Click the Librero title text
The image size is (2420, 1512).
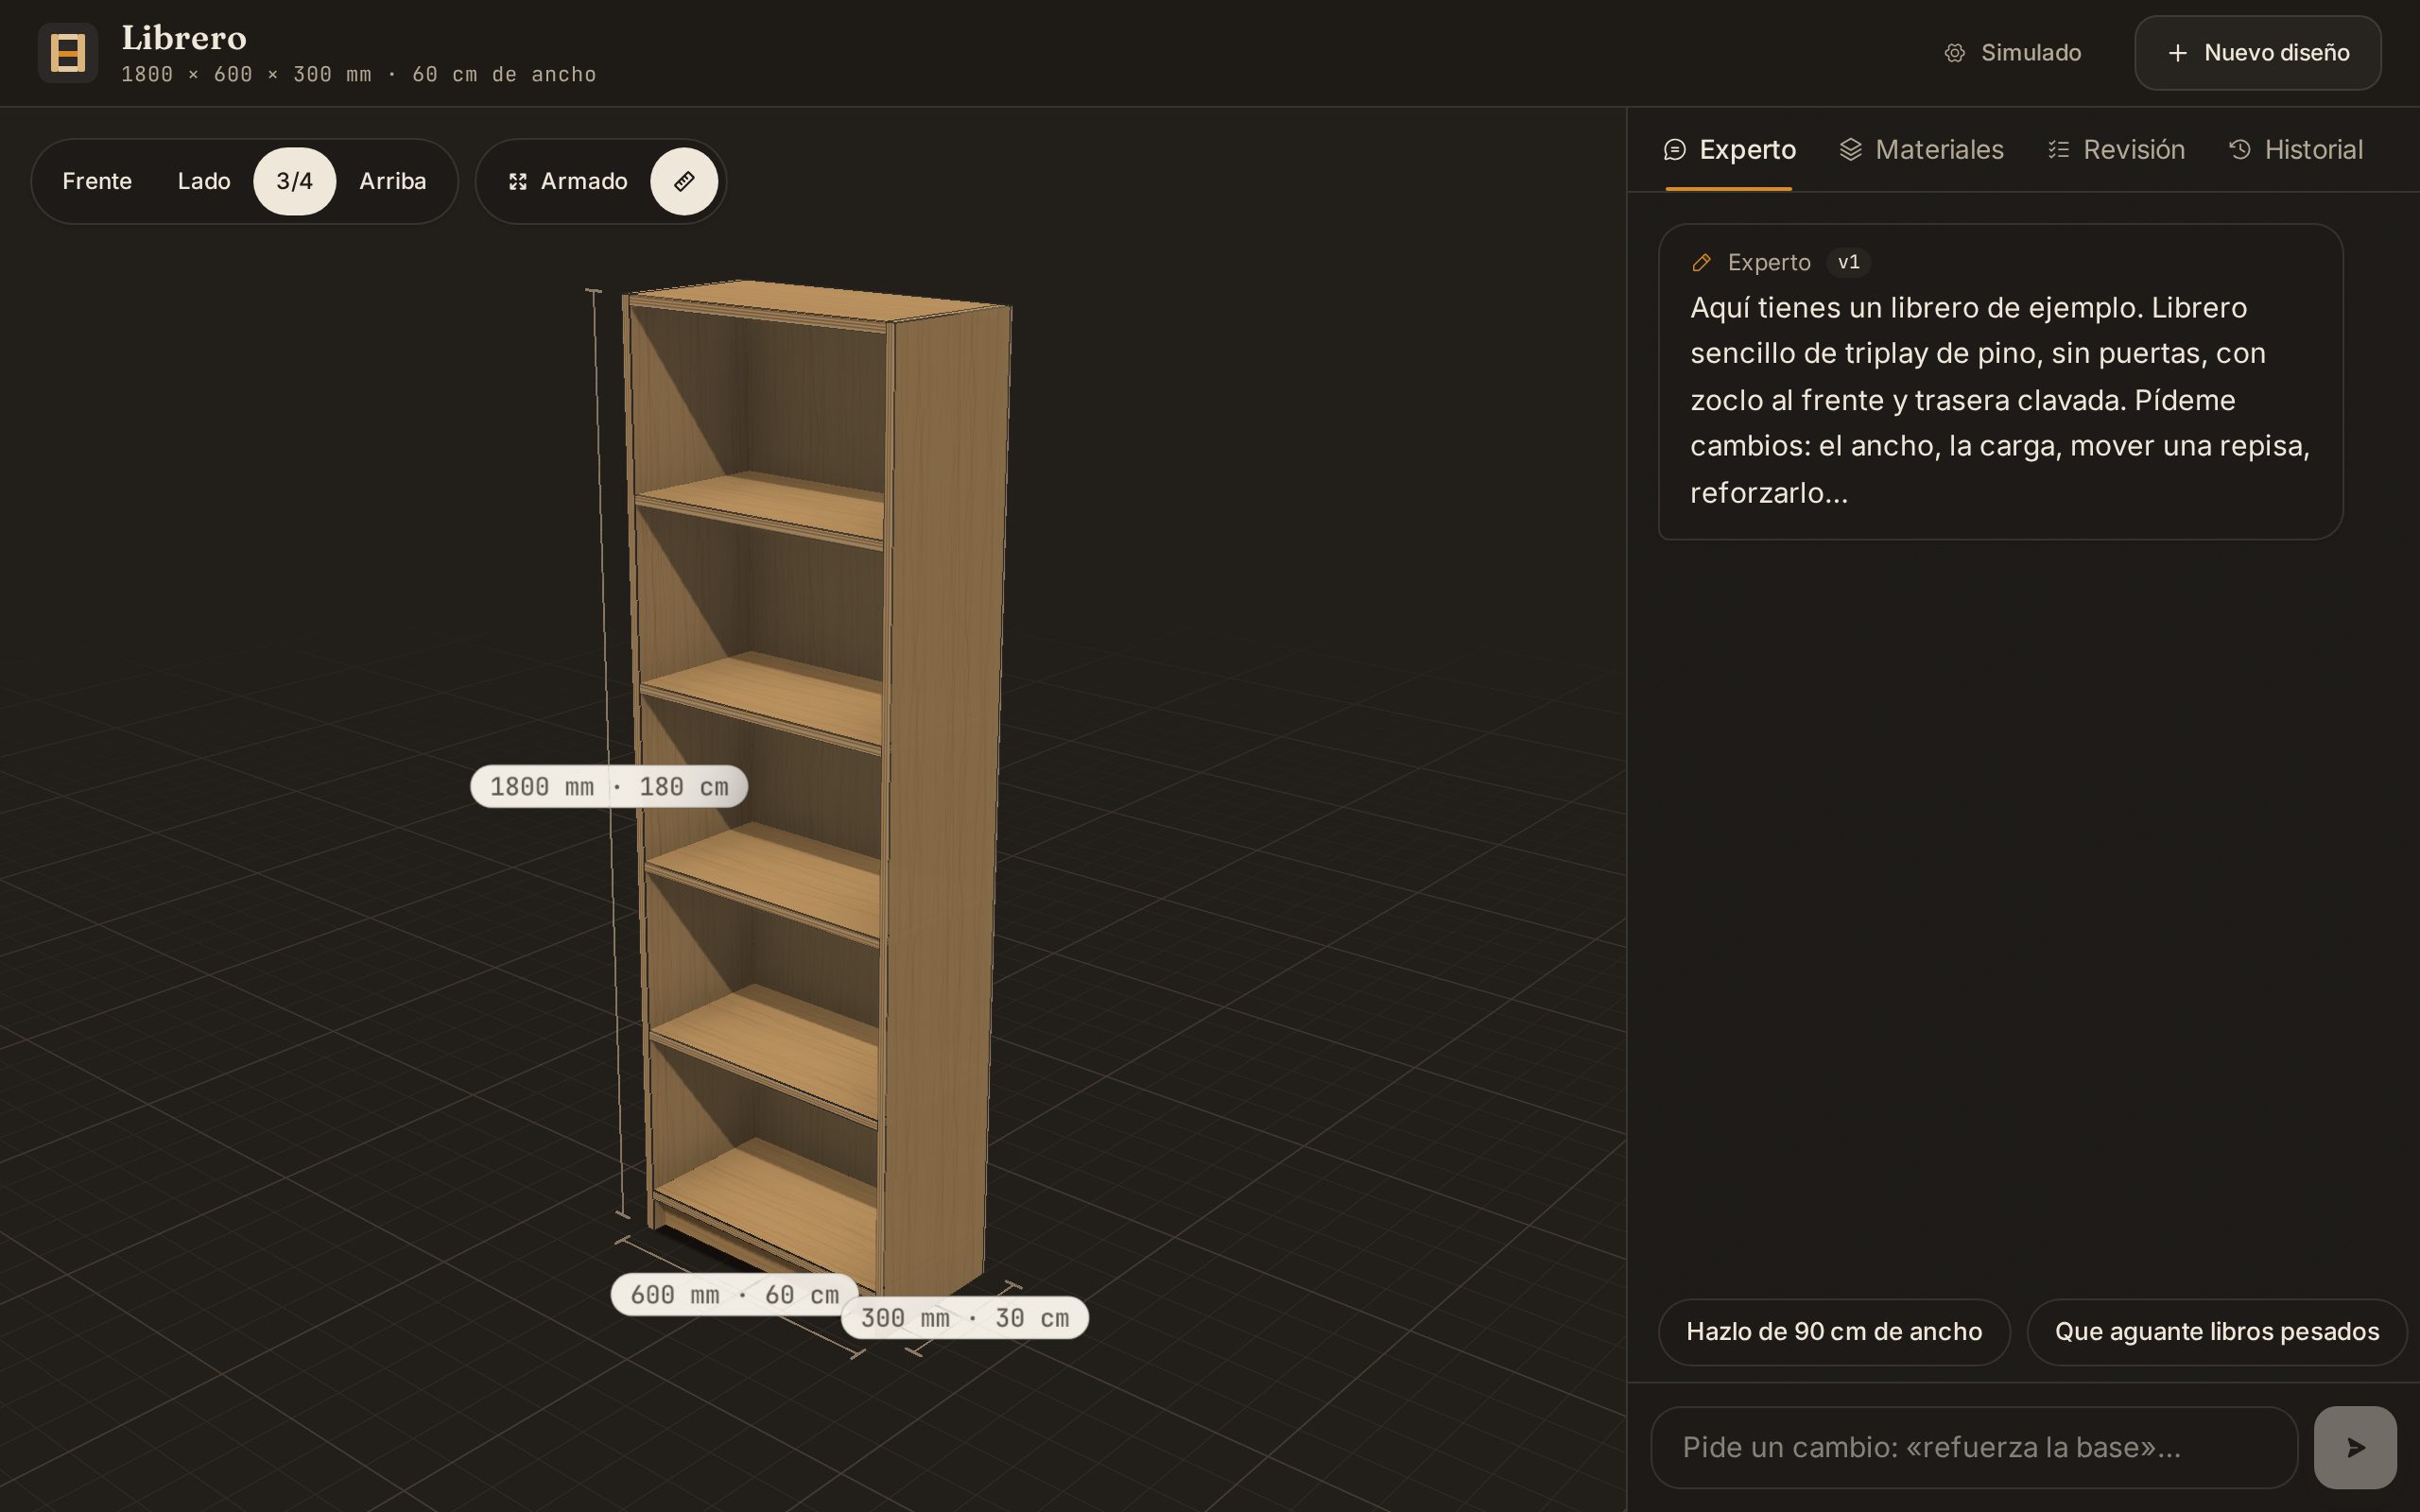(184, 38)
